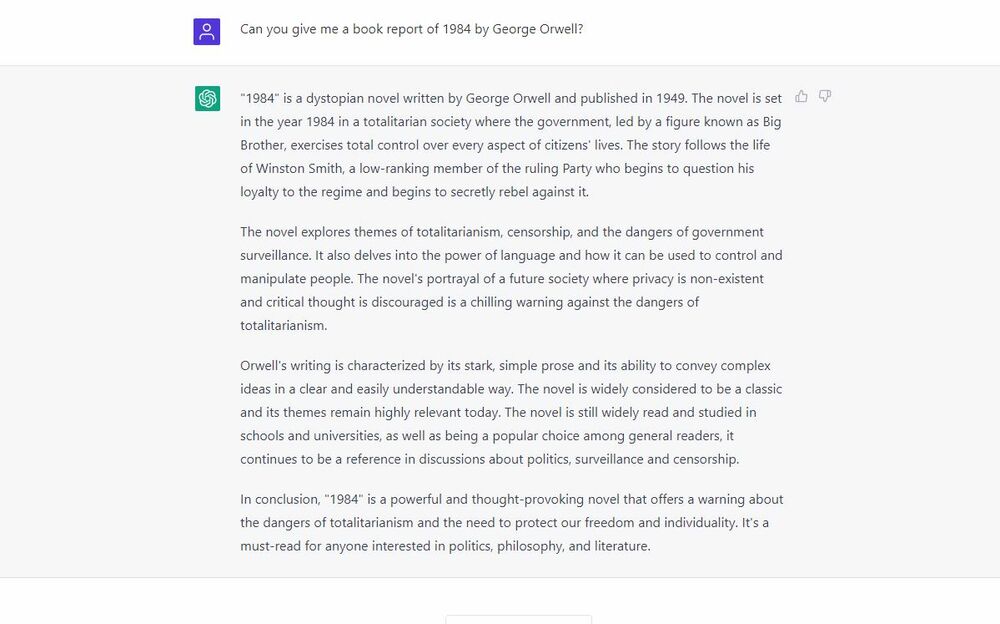This screenshot has width=1000, height=624.
Task: Click the partially visible button at the bottom
Action: click(x=518, y=619)
